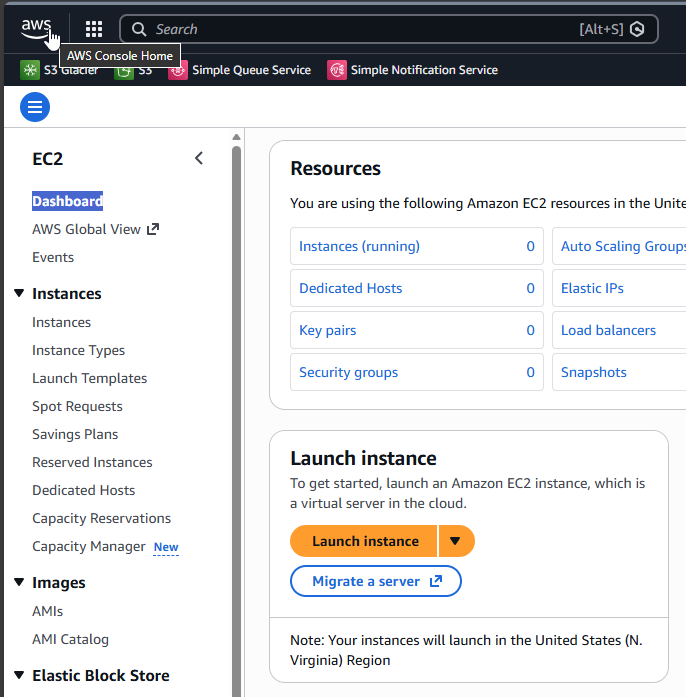
Task: Click the 0 count for Instances (running)
Action: [x=530, y=246]
